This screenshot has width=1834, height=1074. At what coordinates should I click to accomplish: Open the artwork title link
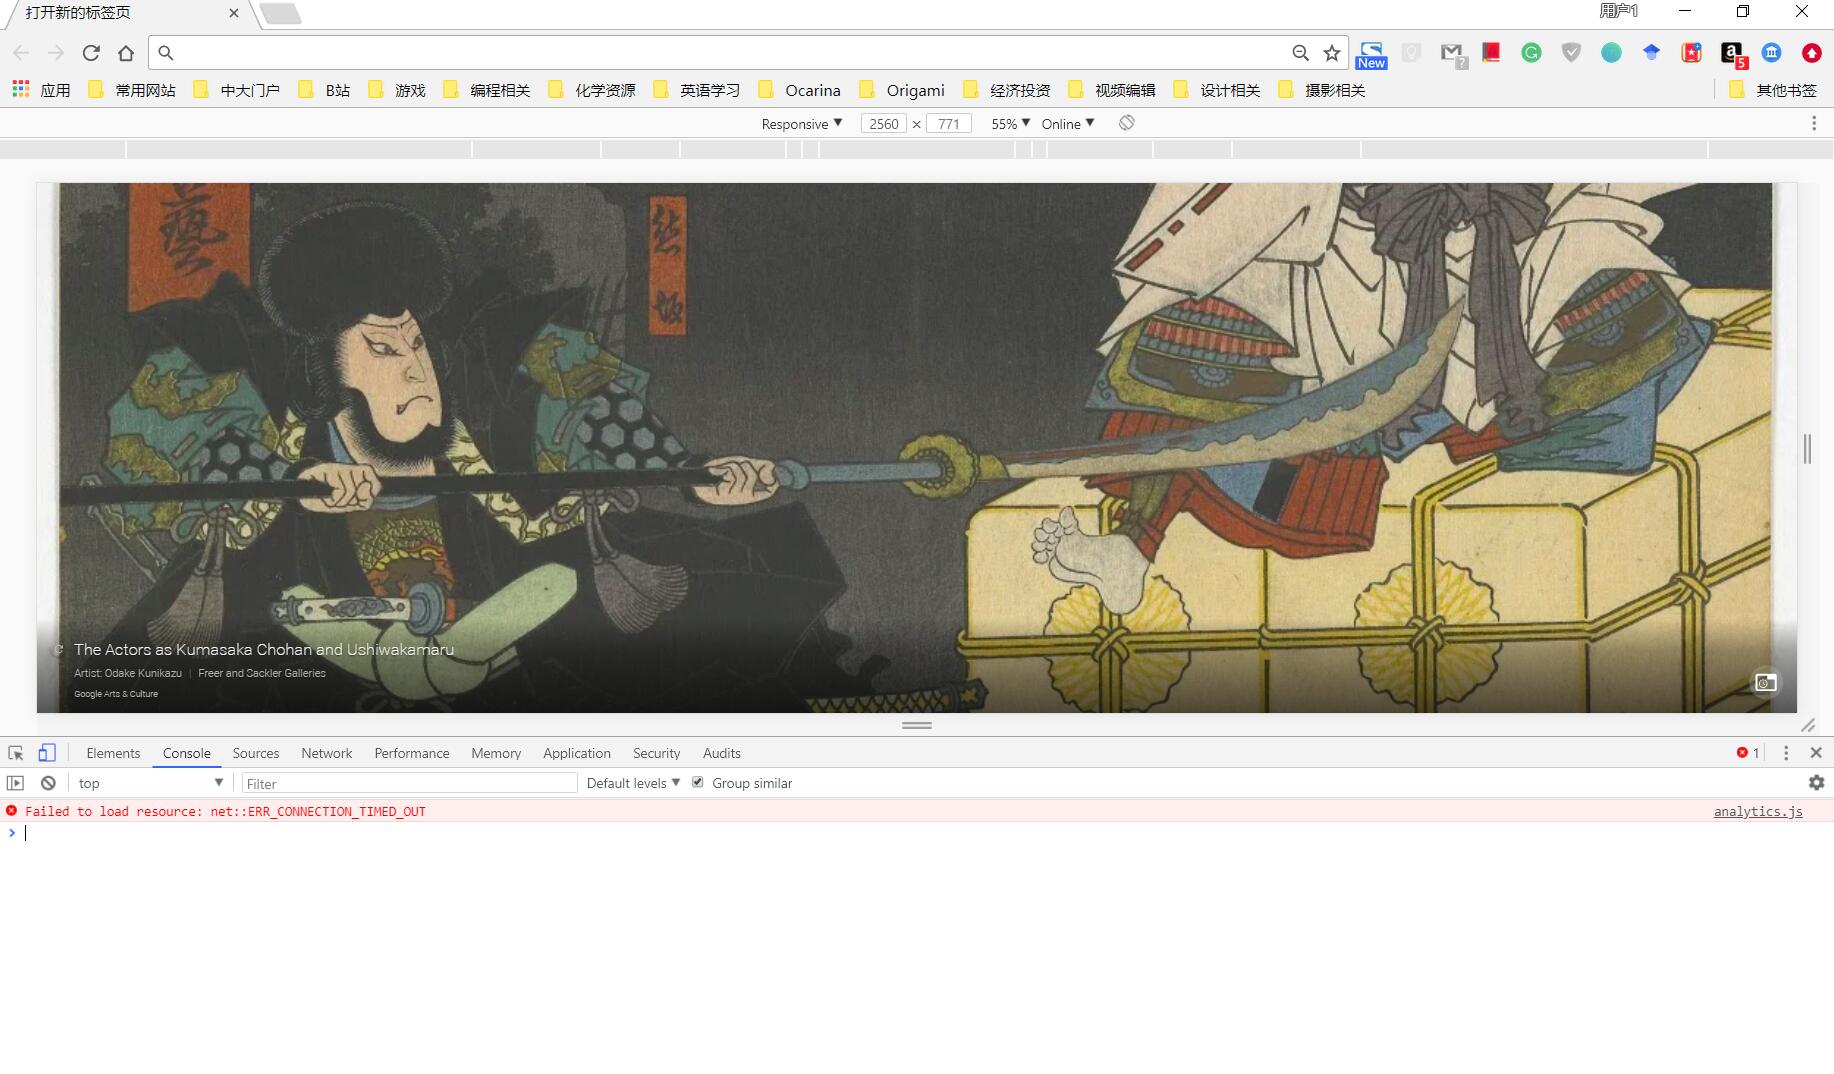[x=264, y=650]
